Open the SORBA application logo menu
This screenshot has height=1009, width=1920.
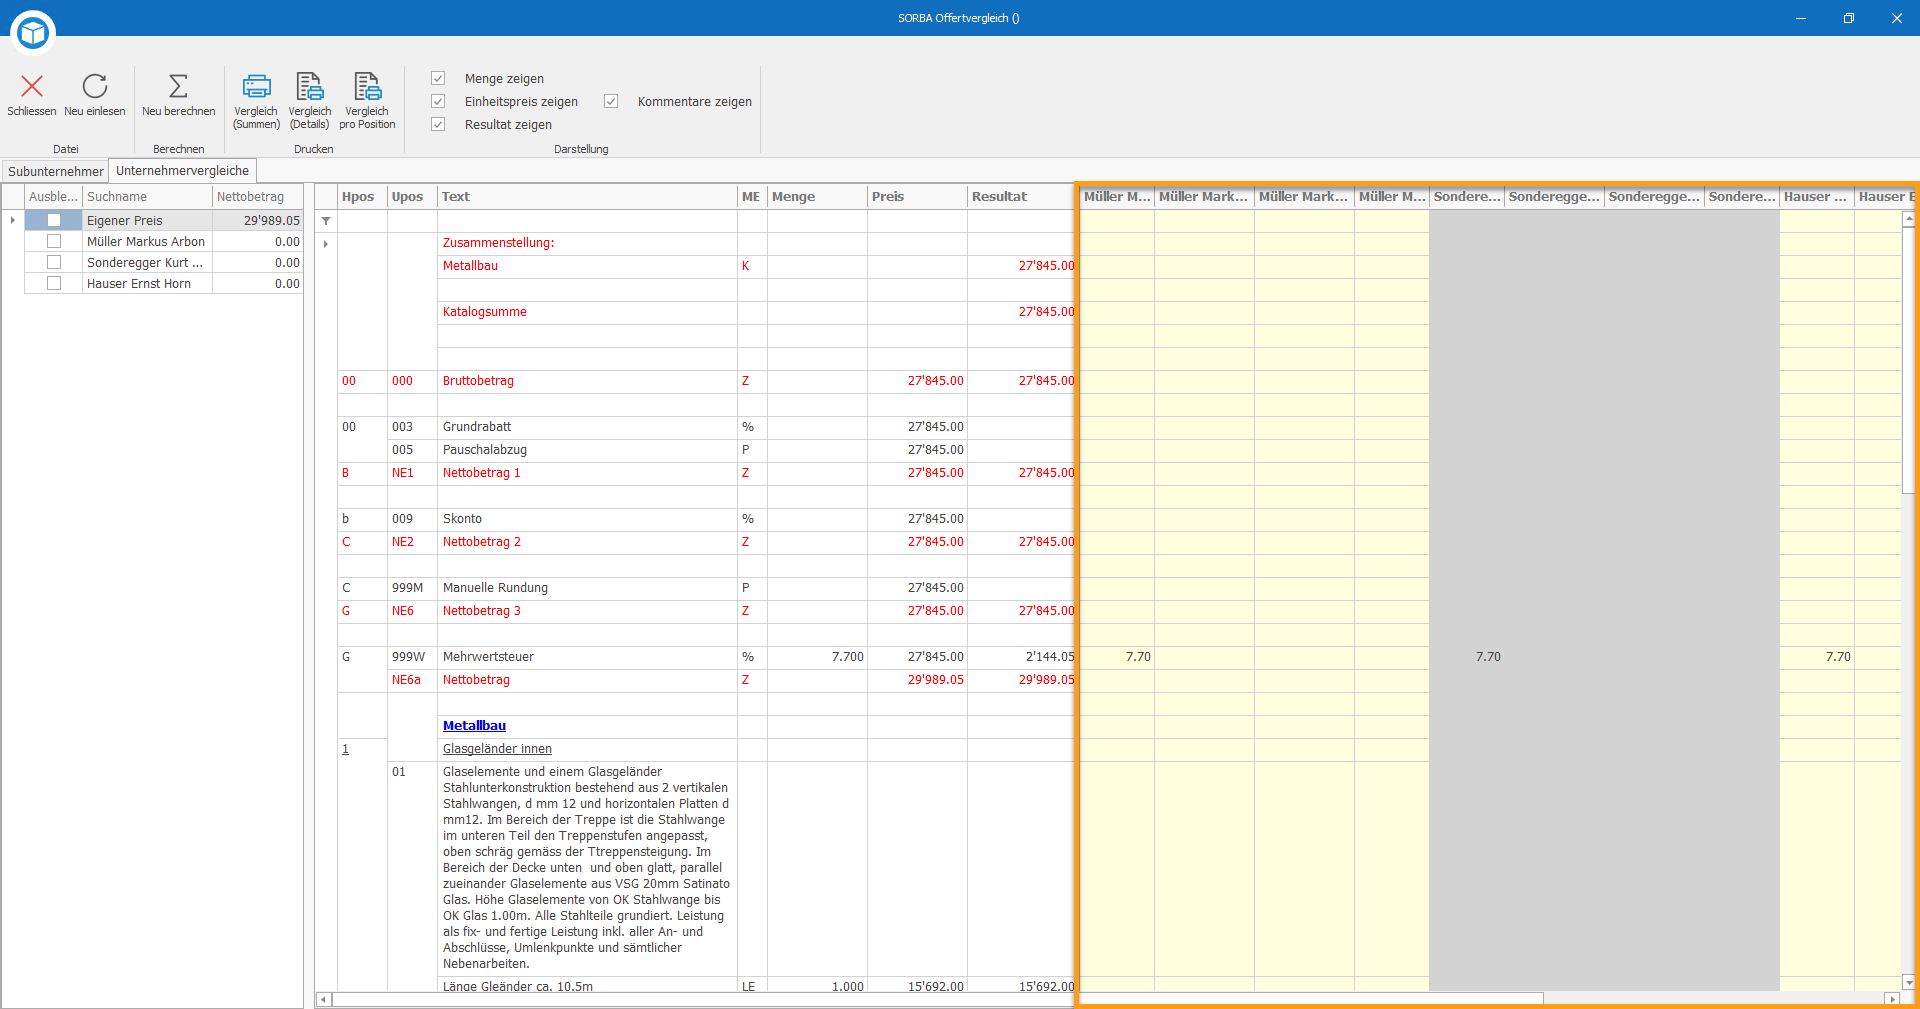click(x=33, y=33)
